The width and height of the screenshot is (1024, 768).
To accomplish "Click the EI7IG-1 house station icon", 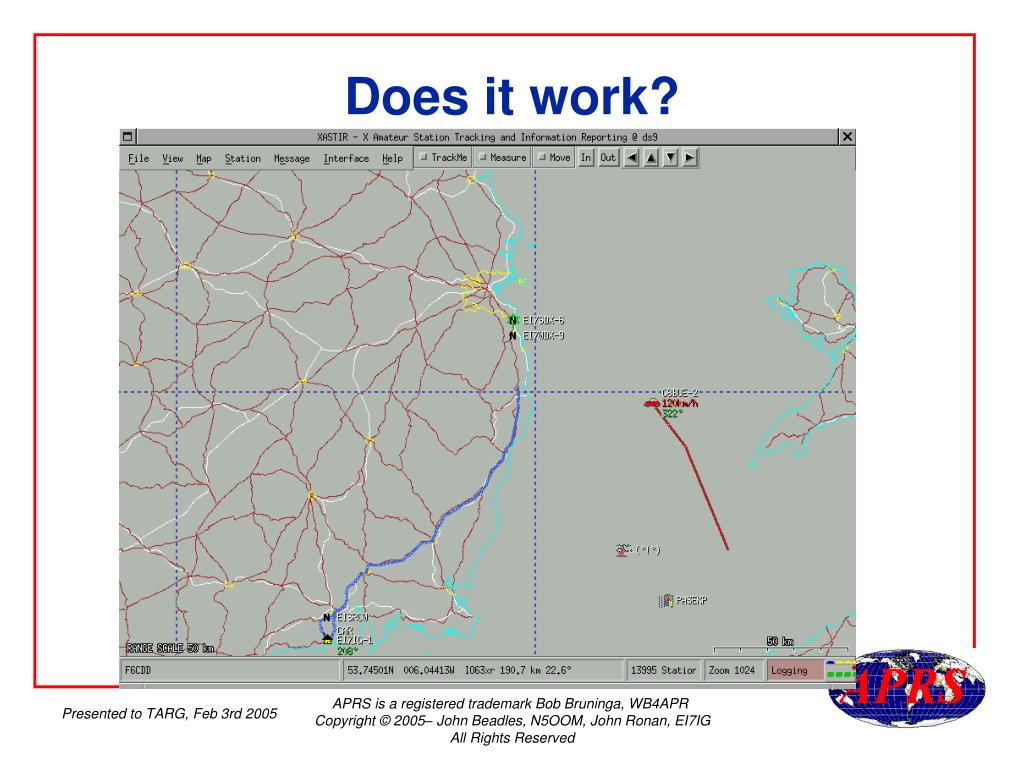I will [328, 639].
